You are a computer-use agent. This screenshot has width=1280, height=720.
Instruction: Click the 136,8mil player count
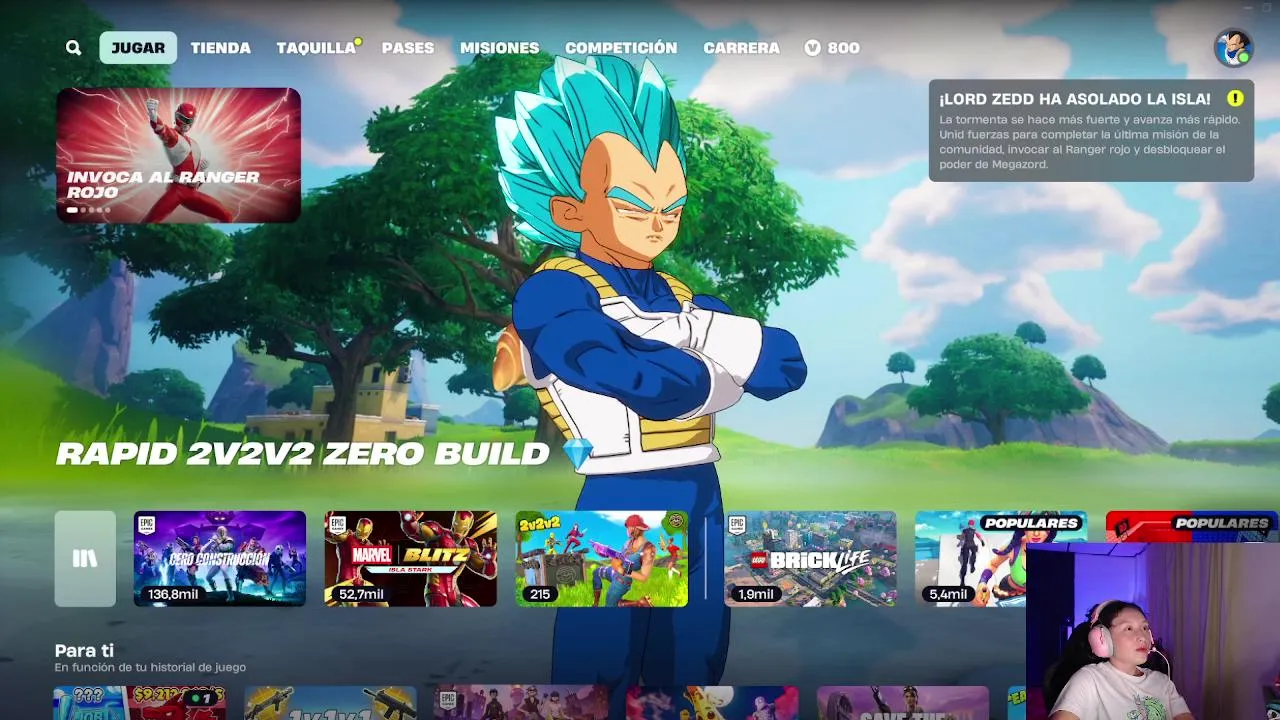click(x=173, y=594)
